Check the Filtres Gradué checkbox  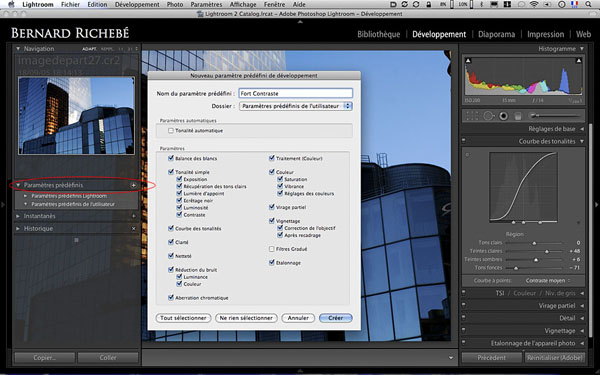[271, 249]
